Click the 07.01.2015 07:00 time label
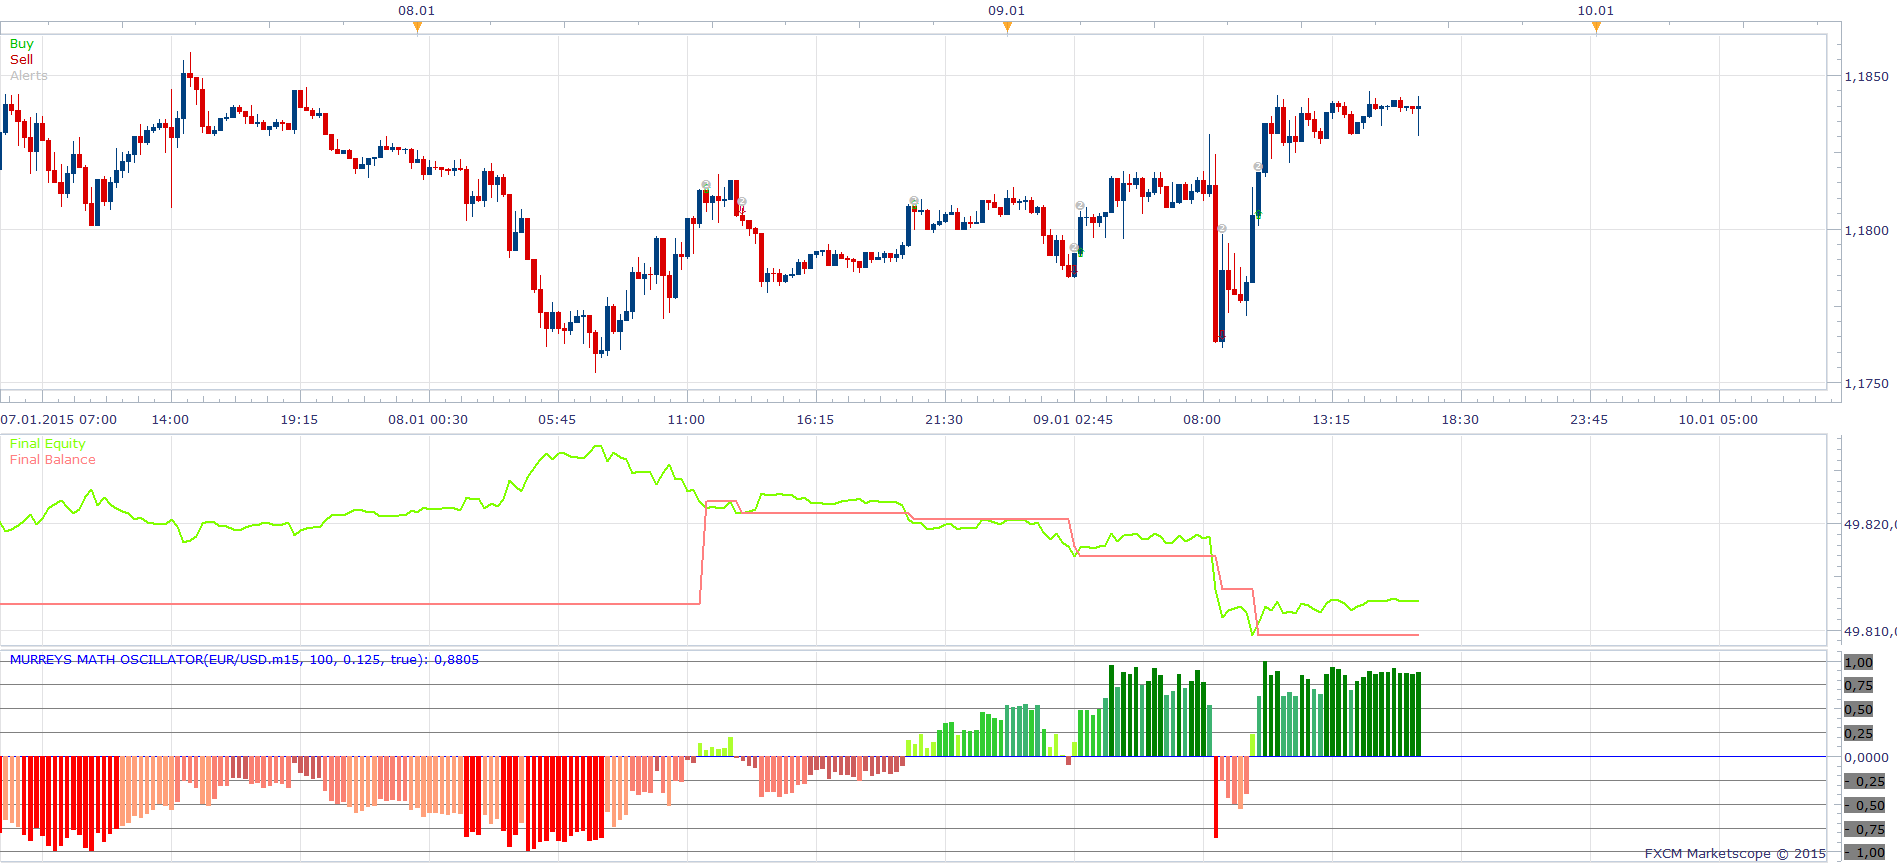The height and width of the screenshot is (864, 1899). coord(59,420)
